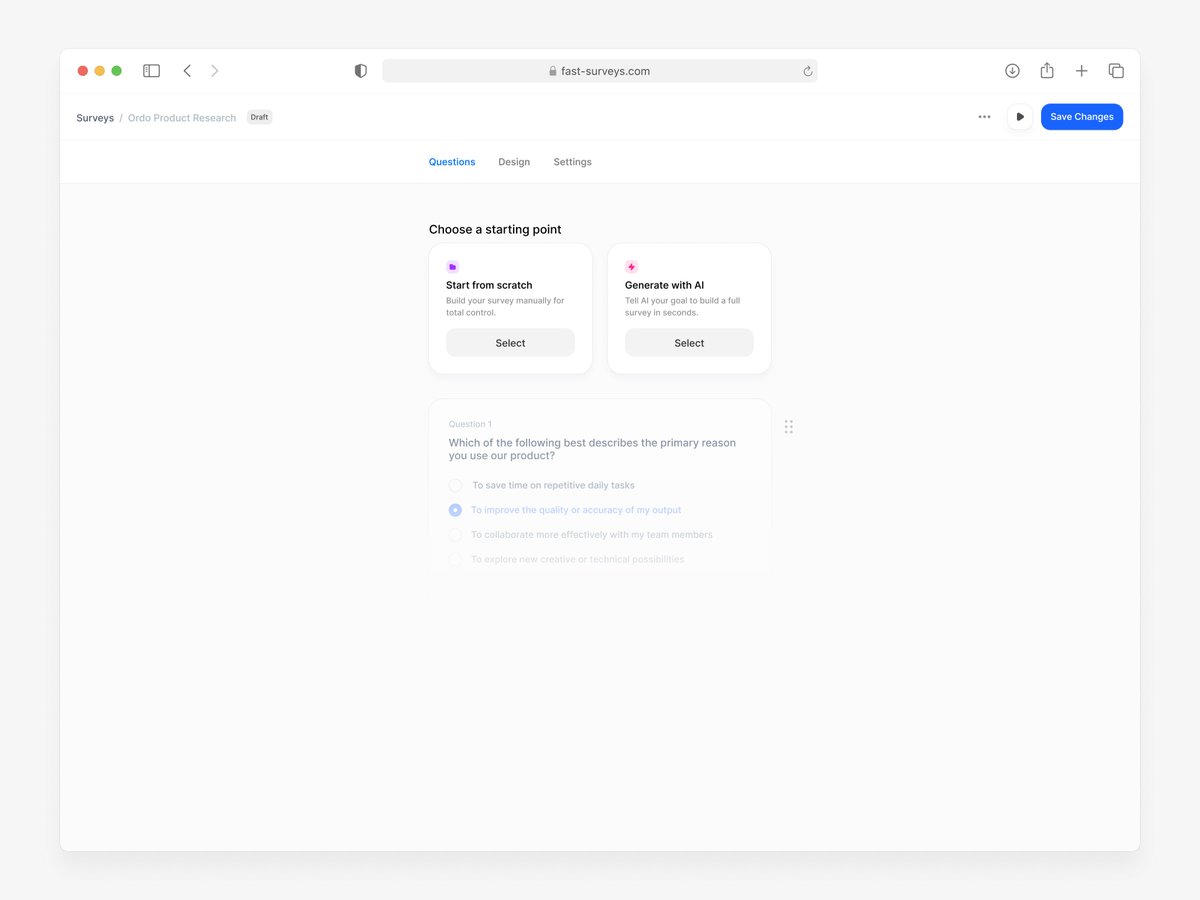1200x900 pixels.
Task: Go to the Surveys breadcrumb
Action: point(95,118)
